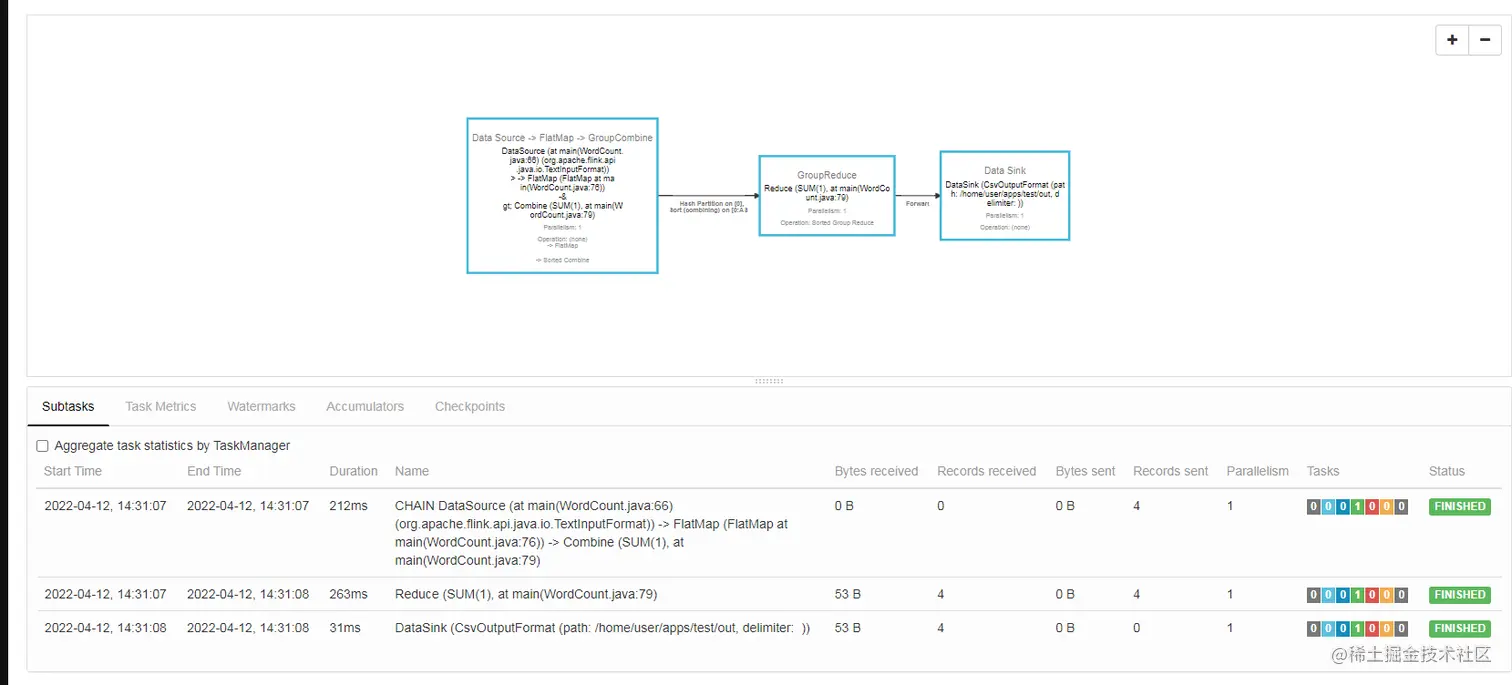The image size is (1512, 685).
Task: Enable Aggregate task statistics by TaskManager checkbox
Action: point(42,446)
